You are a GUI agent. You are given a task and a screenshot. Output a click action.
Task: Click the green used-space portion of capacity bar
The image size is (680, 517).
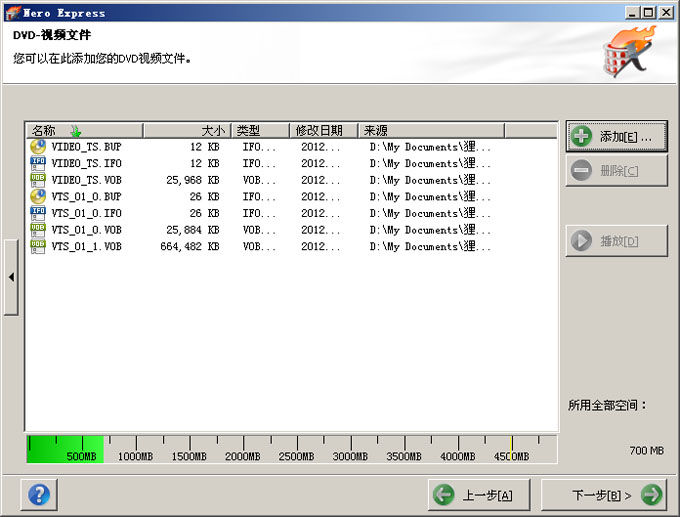pyautogui.click(x=65, y=449)
